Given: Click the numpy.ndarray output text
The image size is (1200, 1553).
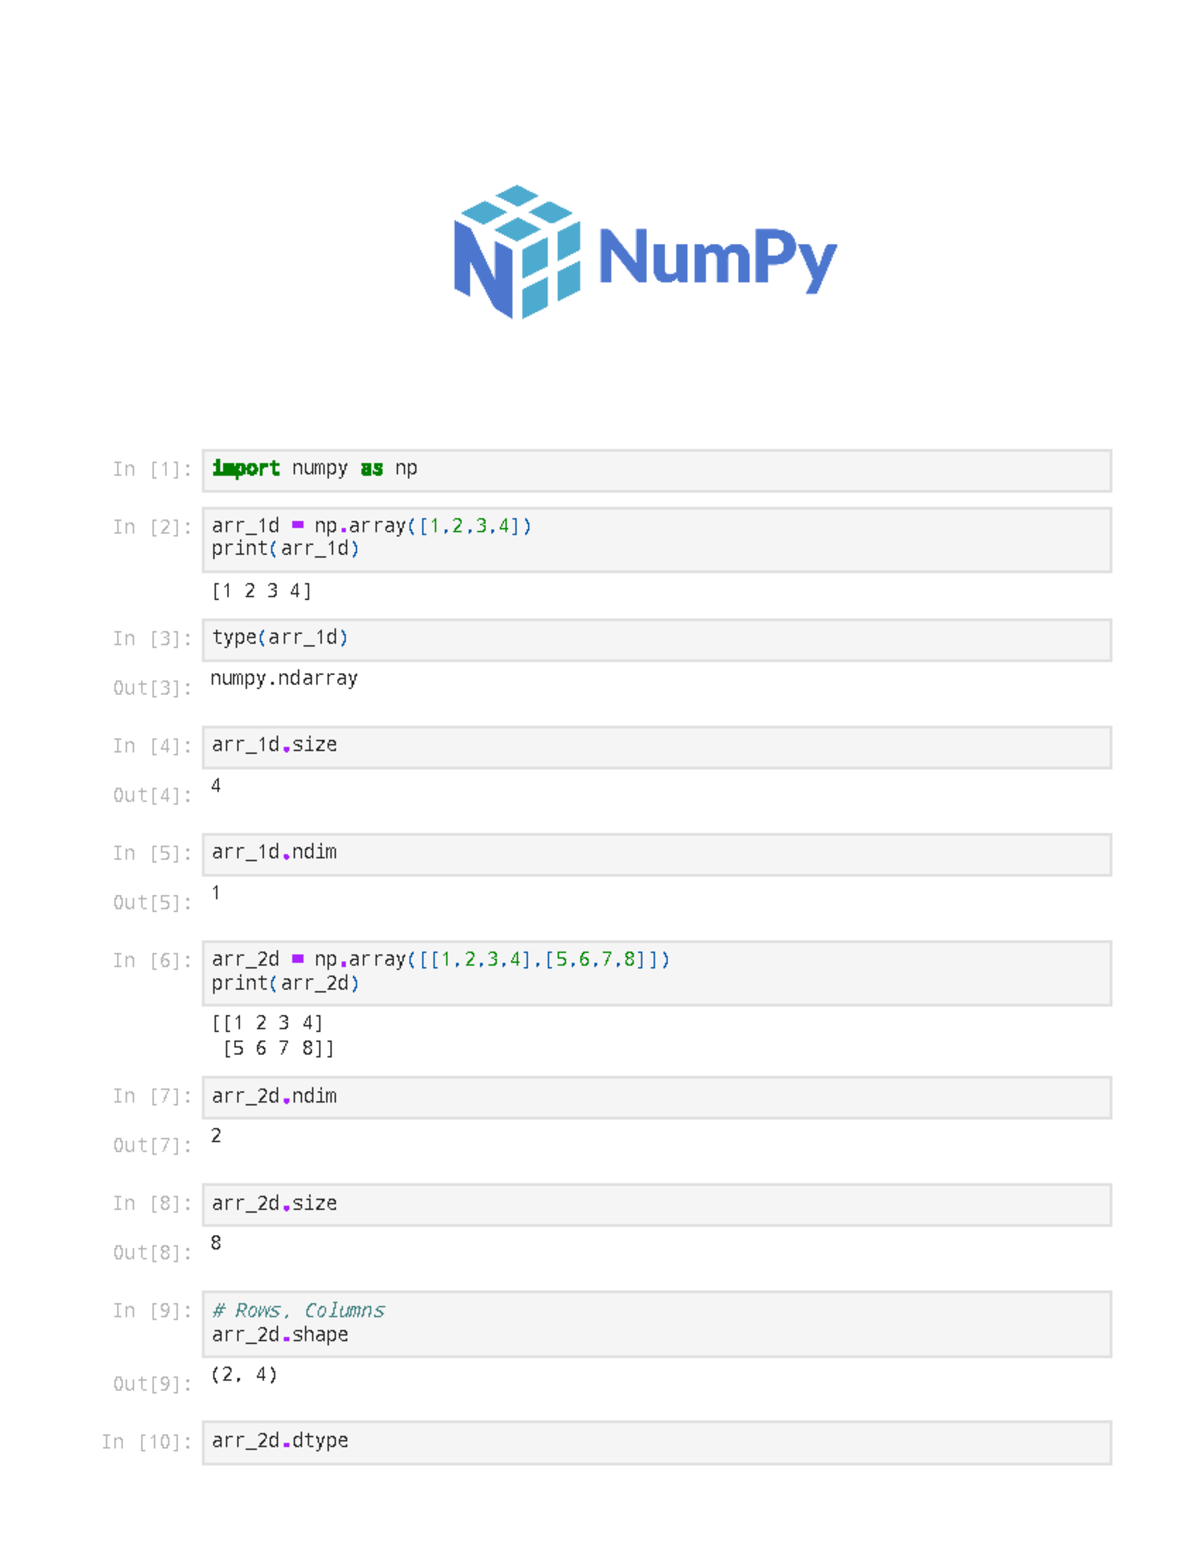Looking at the screenshot, I should [284, 678].
